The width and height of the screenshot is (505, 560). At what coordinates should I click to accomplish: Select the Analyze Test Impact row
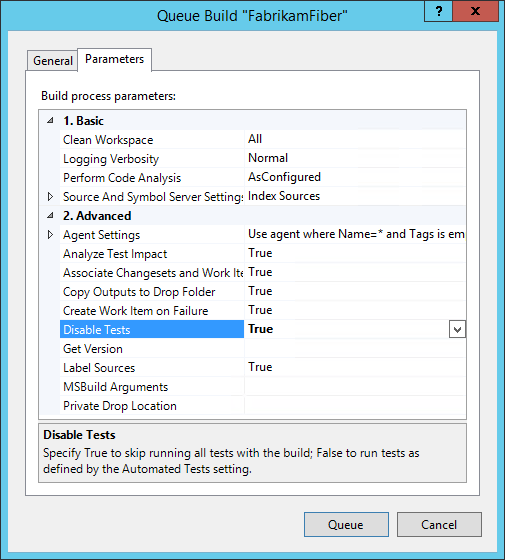[263, 254]
